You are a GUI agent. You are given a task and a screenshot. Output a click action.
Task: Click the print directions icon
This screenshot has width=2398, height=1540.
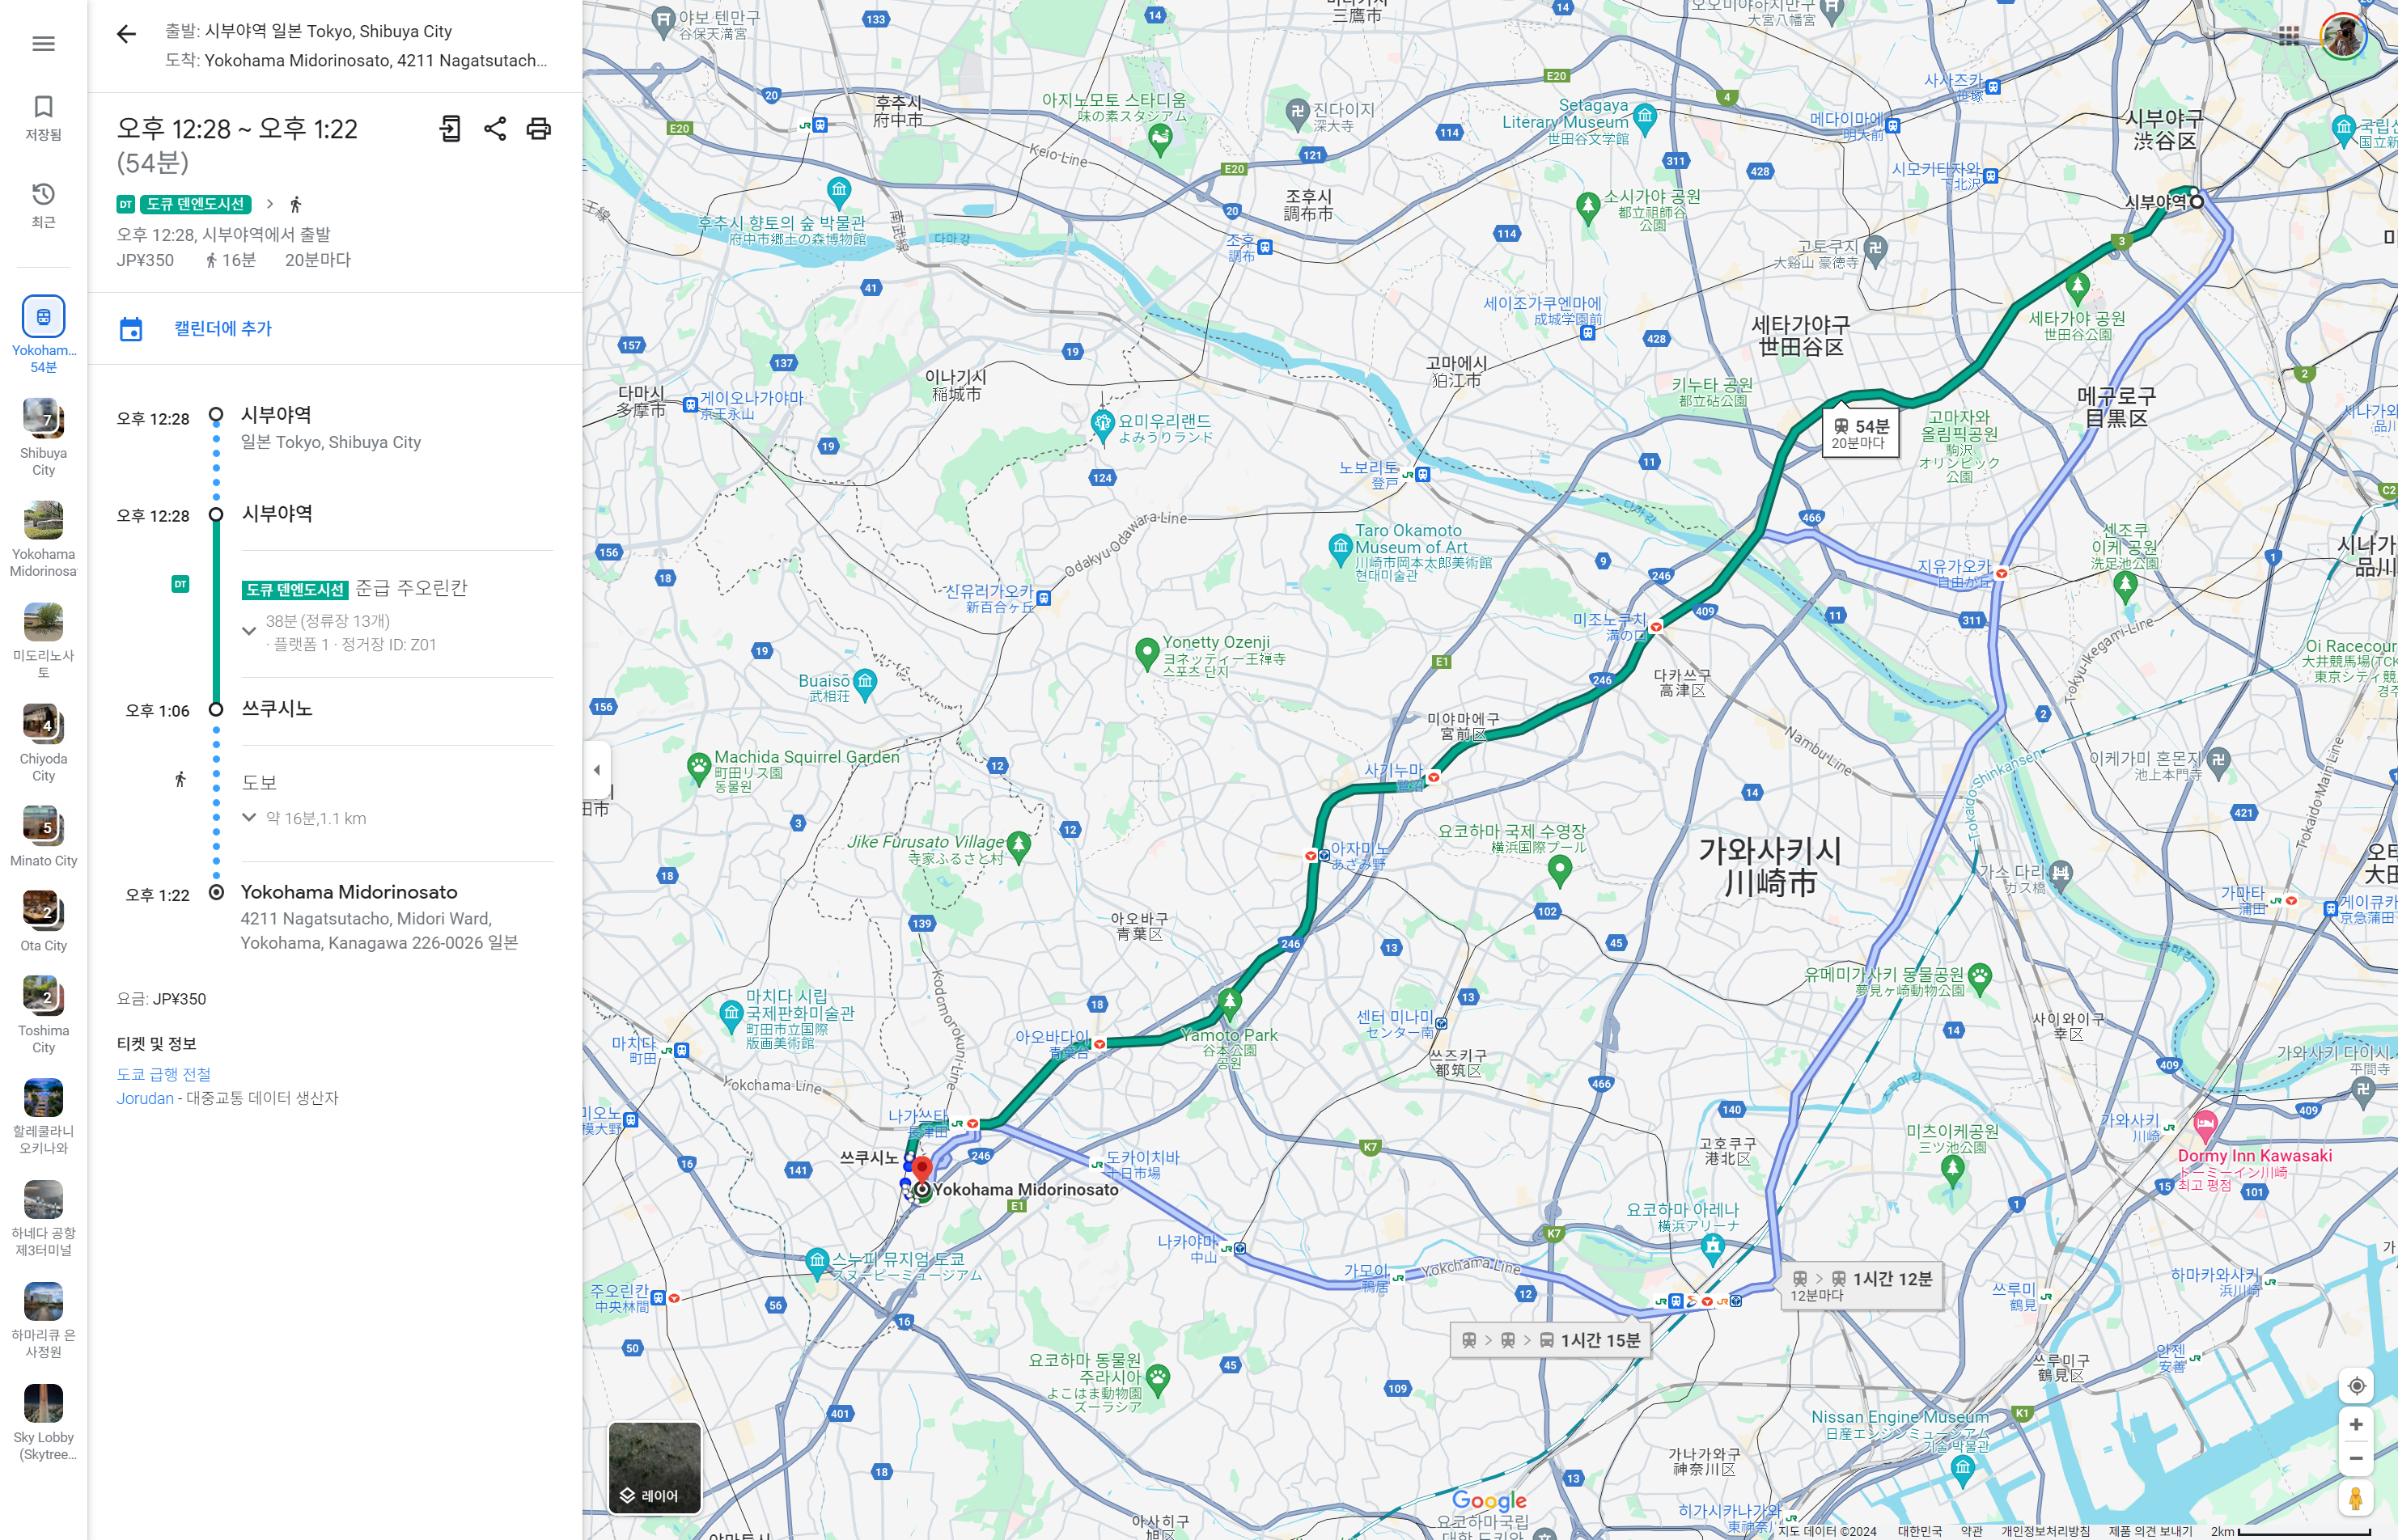click(x=539, y=128)
